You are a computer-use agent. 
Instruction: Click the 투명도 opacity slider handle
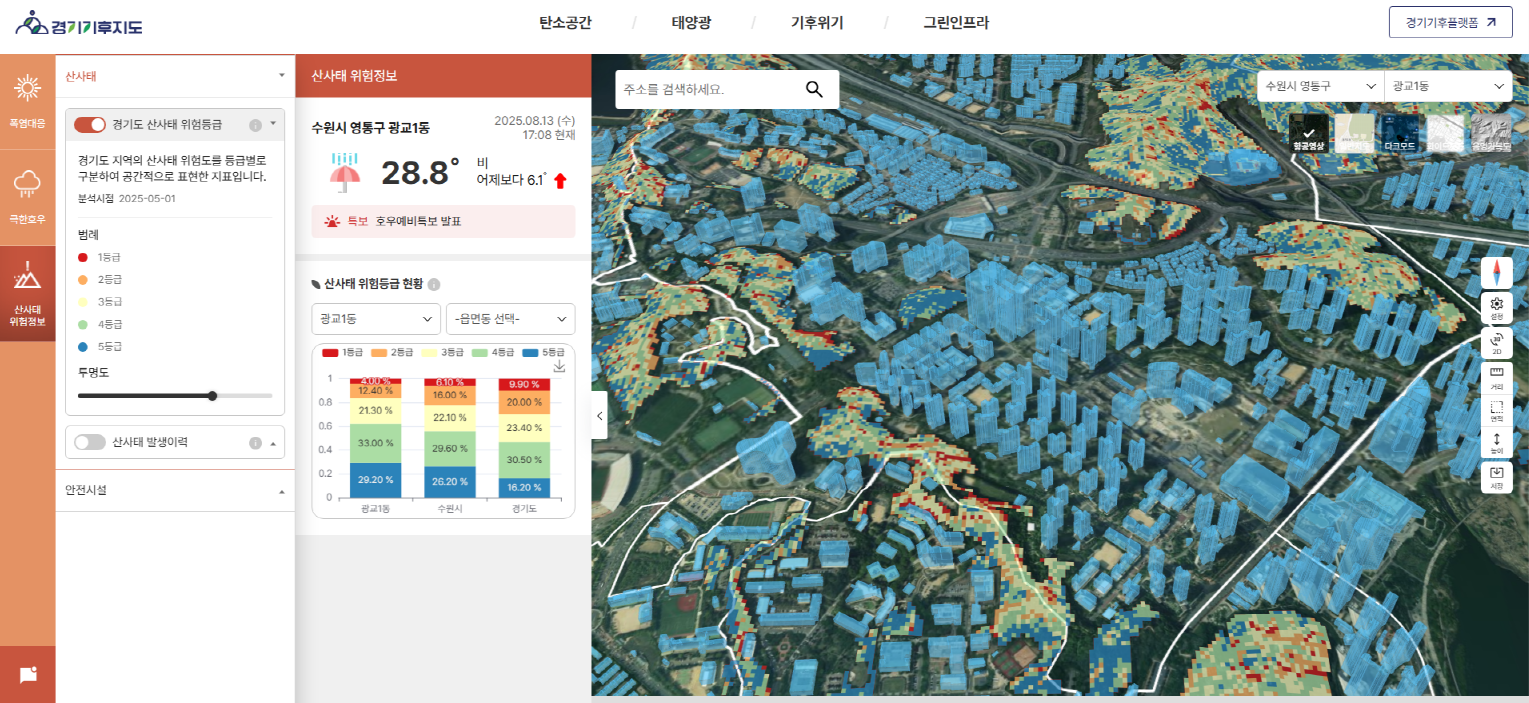(212, 395)
